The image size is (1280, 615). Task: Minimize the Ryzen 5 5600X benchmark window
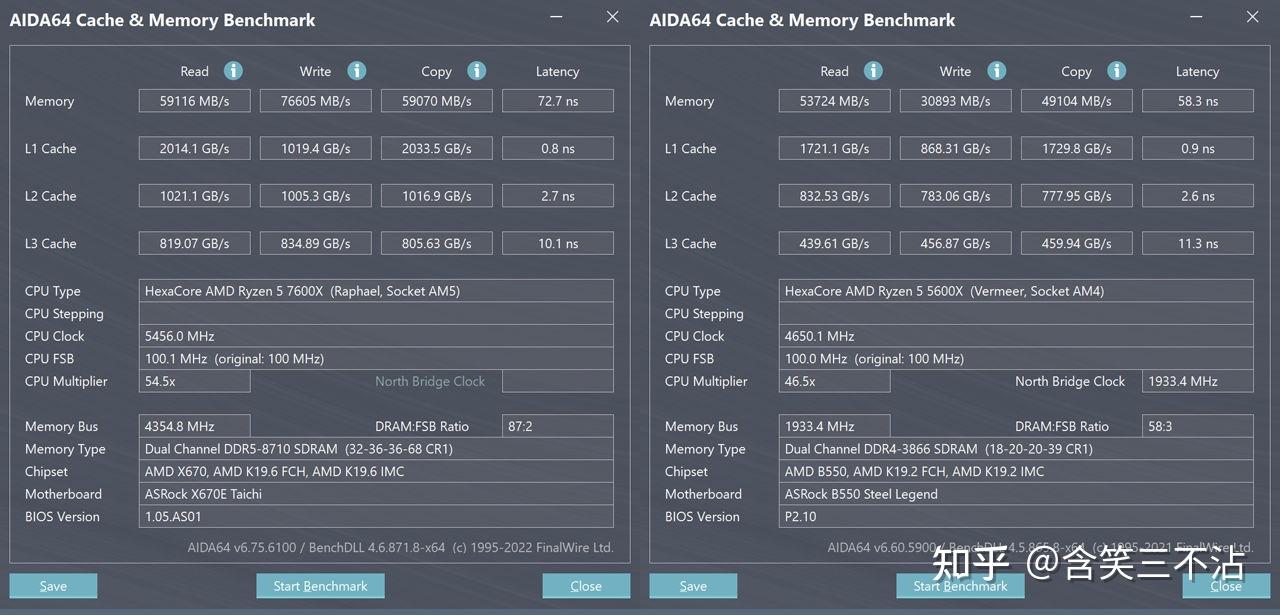[1196, 17]
